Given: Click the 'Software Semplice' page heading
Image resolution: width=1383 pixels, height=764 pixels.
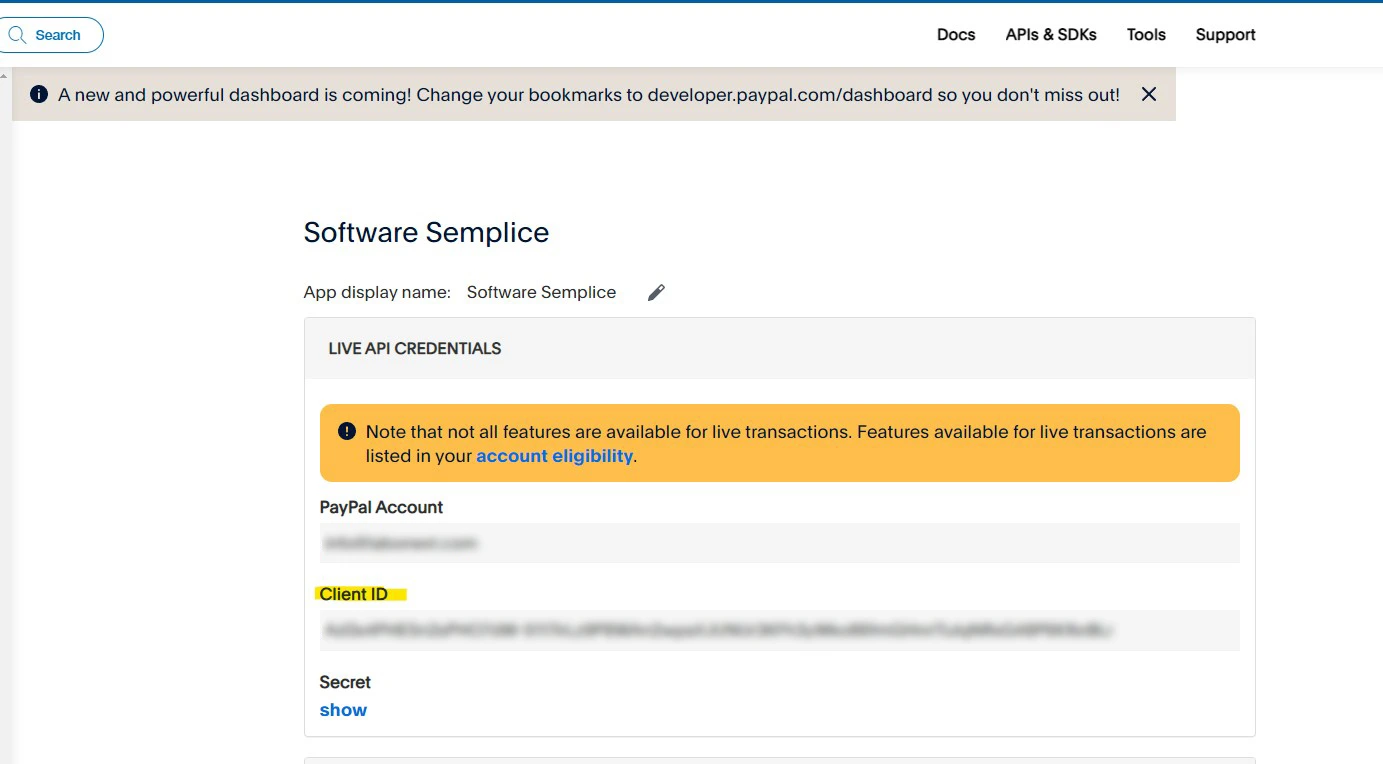Looking at the screenshot, I should 426,232.
